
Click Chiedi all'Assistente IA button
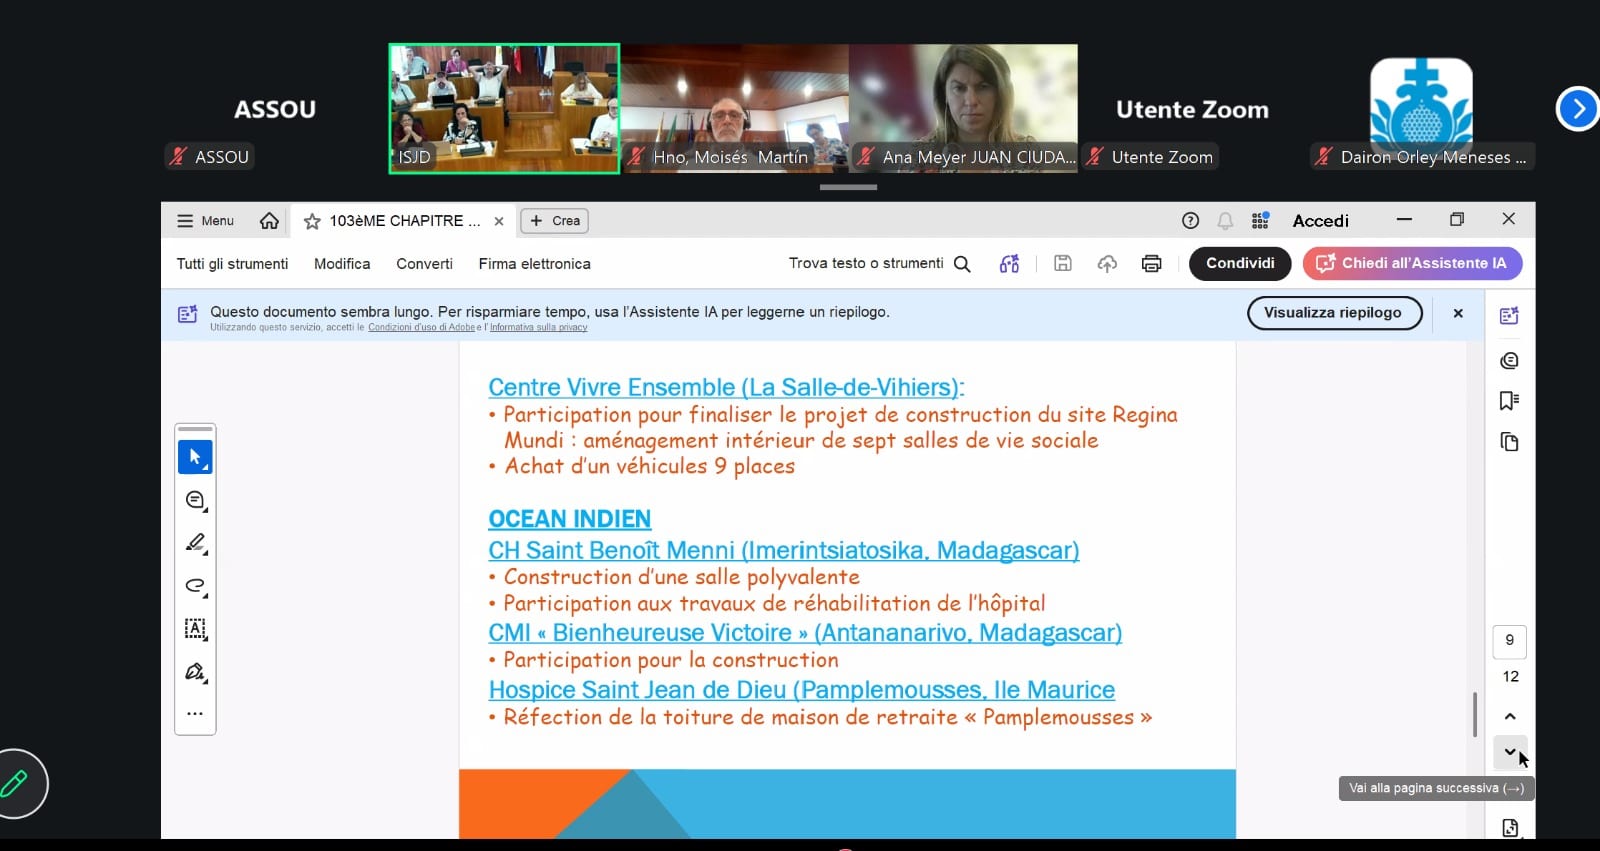tap(1412, 263)
